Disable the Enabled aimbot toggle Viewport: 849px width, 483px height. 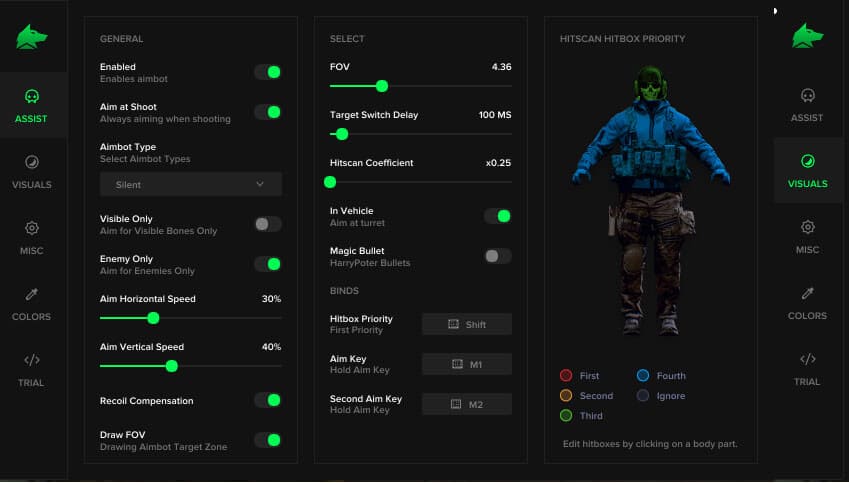(267, 72)
